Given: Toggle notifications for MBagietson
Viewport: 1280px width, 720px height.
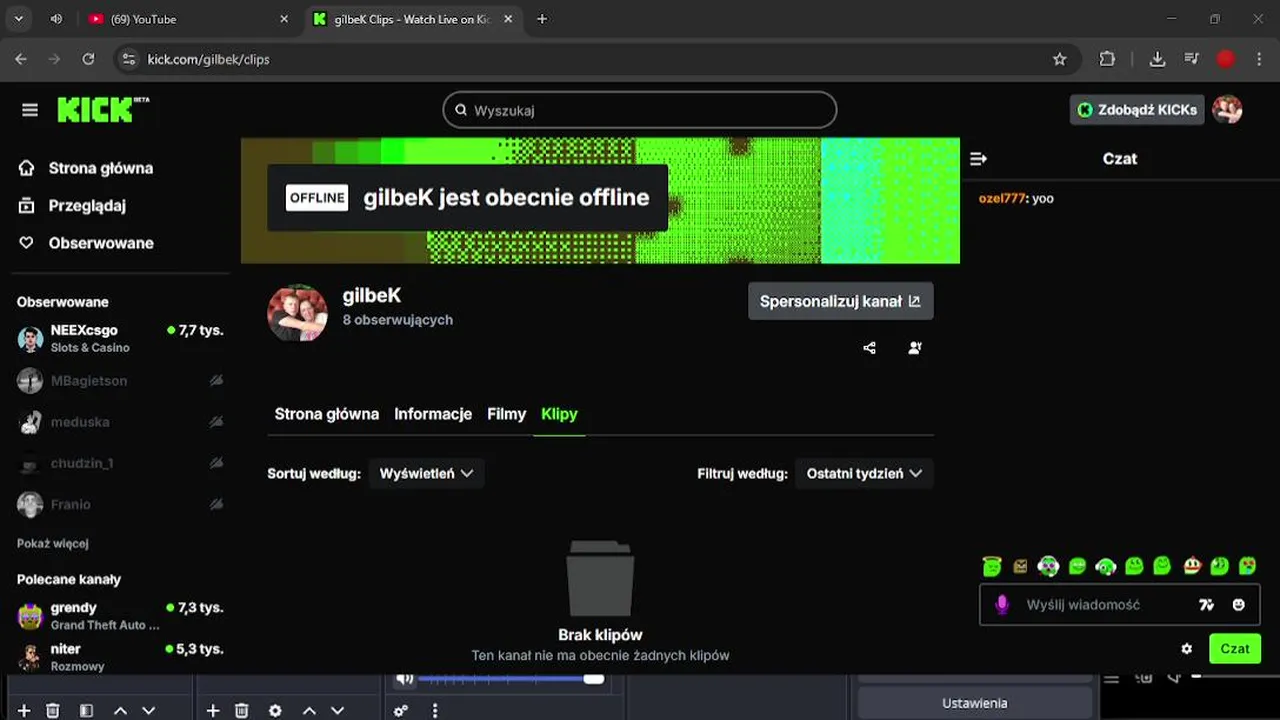Looking at the screenshot, I should click(x=216, y=381).
